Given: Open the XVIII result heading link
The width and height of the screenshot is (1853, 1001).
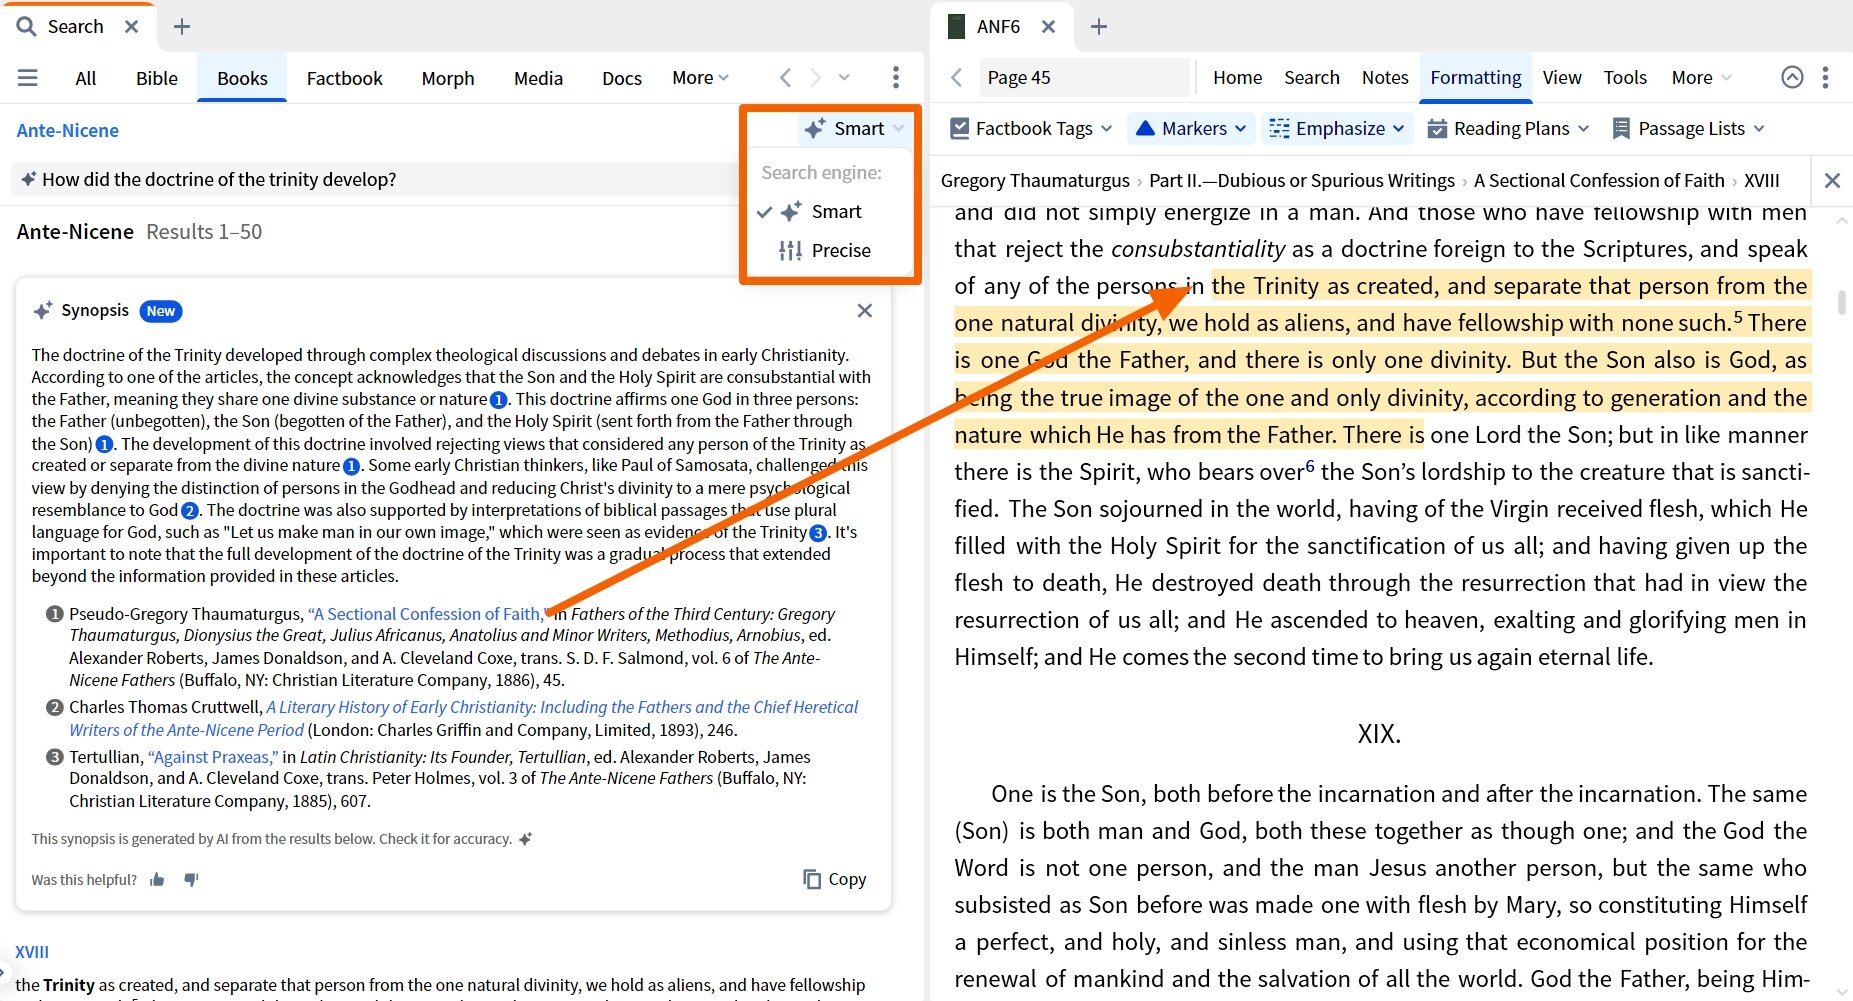Looking at the screenshot, I should pyautogui.click(x=32, y=952).
